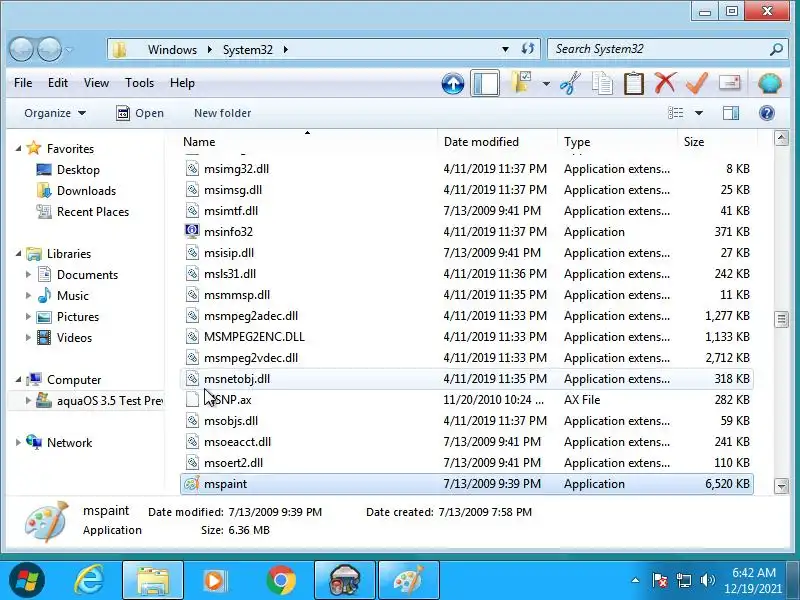Open the view options dropdown arrow
This screenshot has height=600, width=800.
click(699, 113)
